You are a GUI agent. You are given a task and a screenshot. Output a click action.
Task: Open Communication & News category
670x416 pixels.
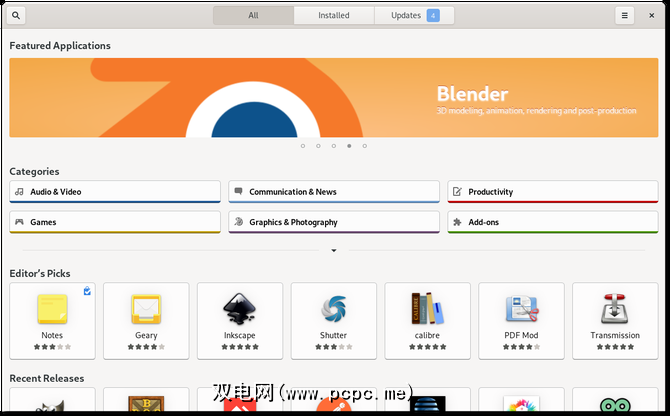click(334, 192)
